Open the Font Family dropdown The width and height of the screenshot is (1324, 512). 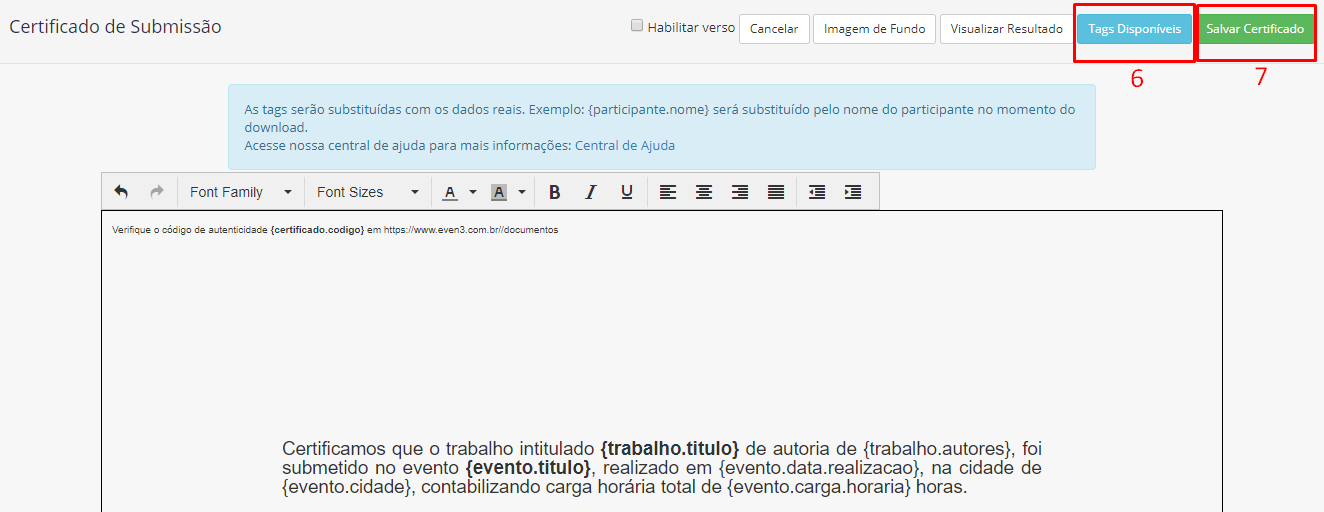pos(241,192)
